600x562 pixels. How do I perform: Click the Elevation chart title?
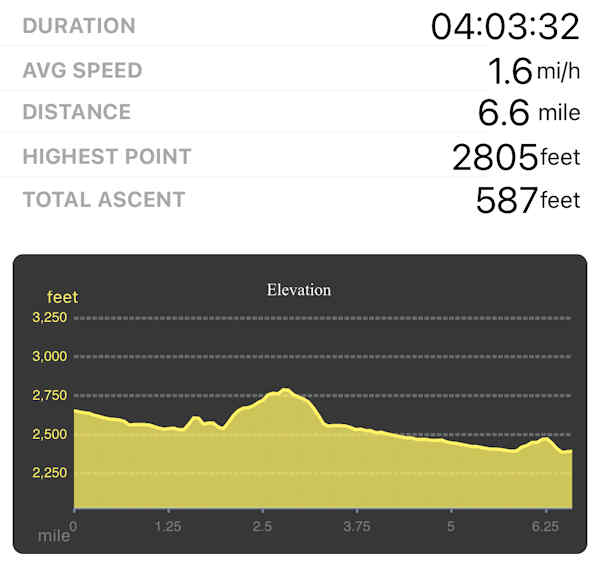click(299, 290)
